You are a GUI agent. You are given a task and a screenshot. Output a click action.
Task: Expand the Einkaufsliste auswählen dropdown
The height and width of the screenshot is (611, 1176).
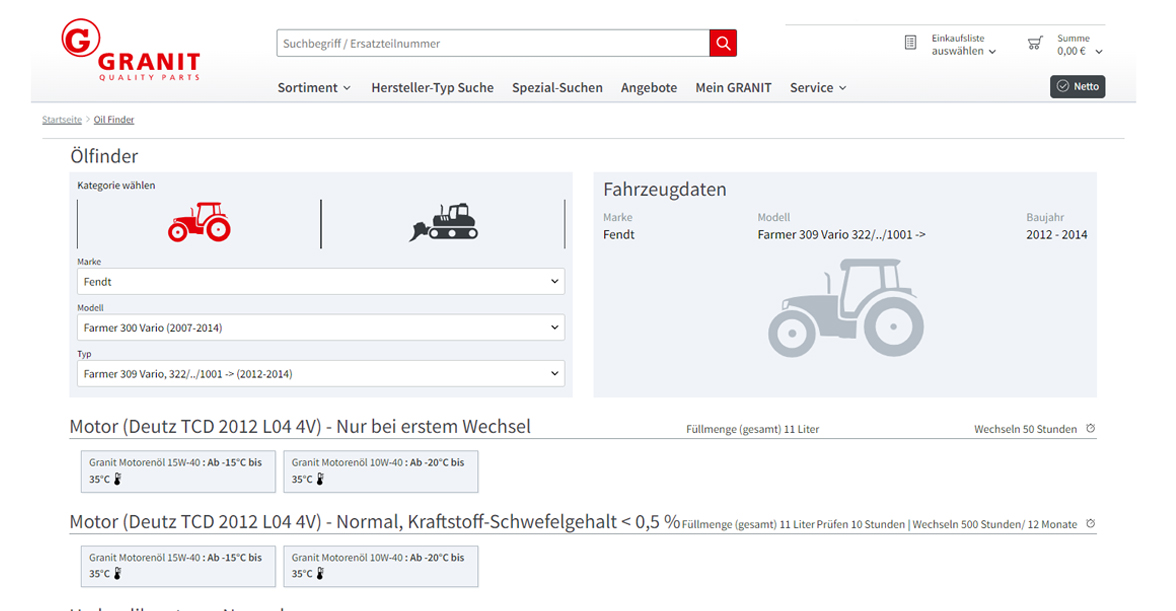pos(964,51)
